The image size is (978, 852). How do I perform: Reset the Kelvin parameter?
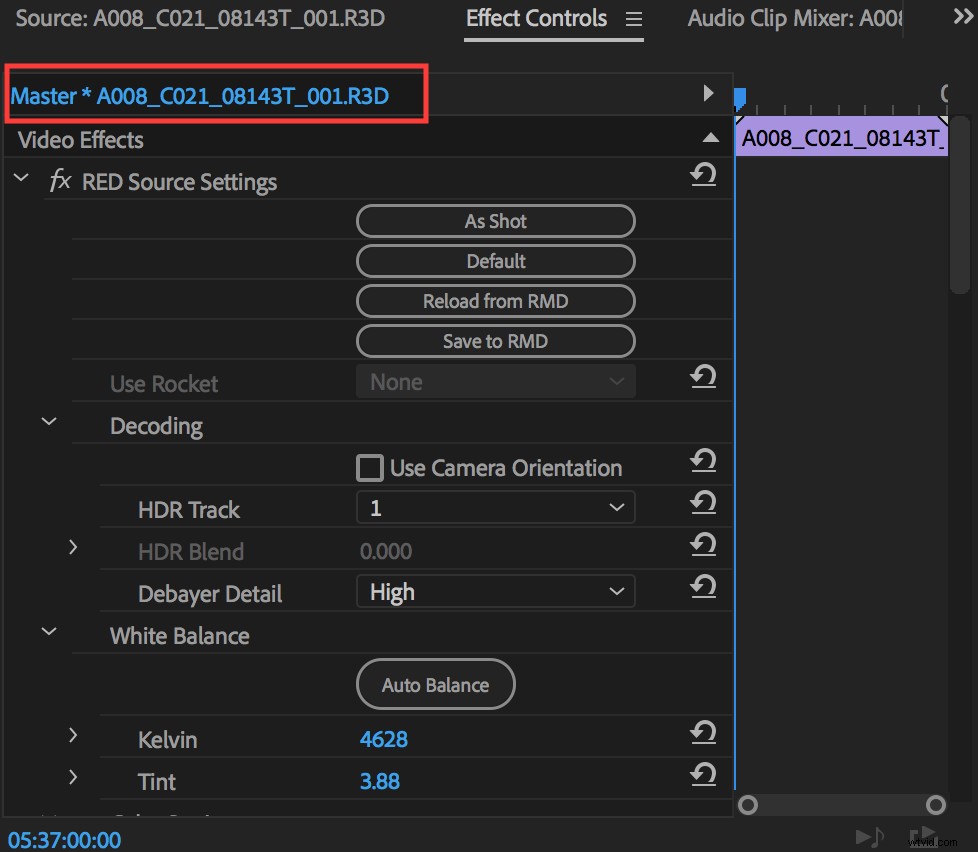coord(703,733)
